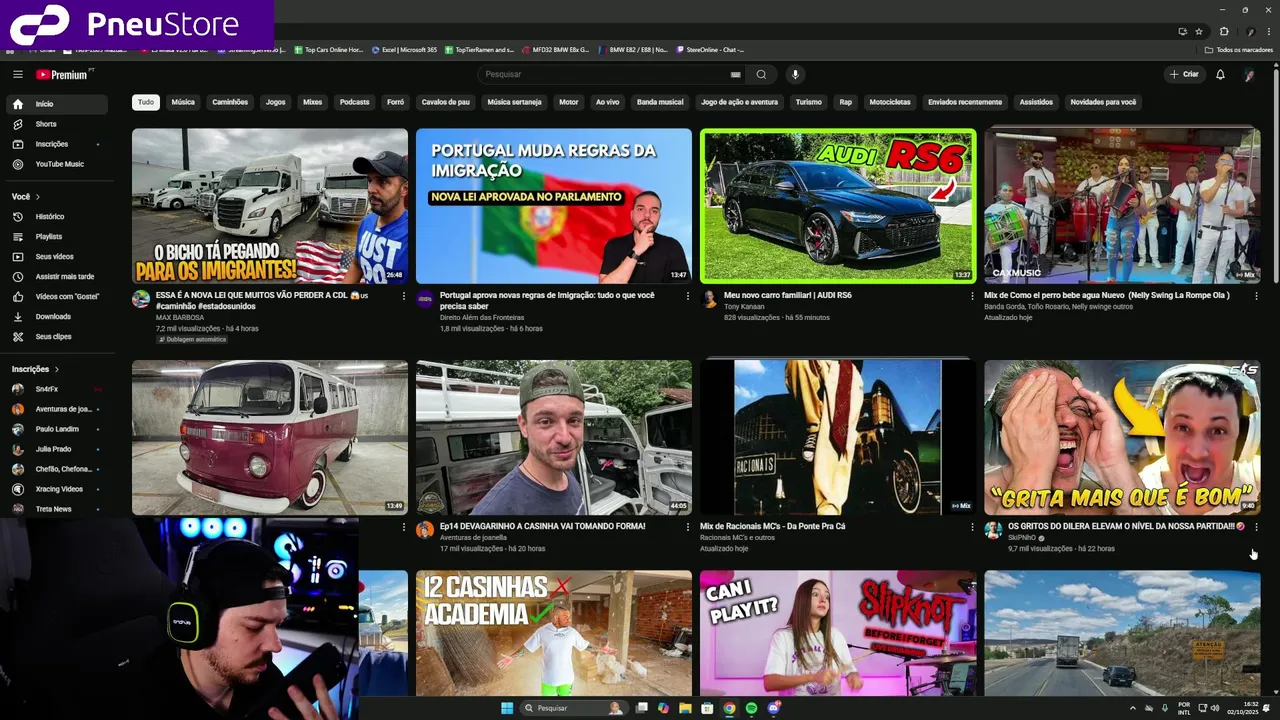The width and height of the screenshot is (1280, 720).
Task: Start voice search with microphone
Action: point(795,74)
